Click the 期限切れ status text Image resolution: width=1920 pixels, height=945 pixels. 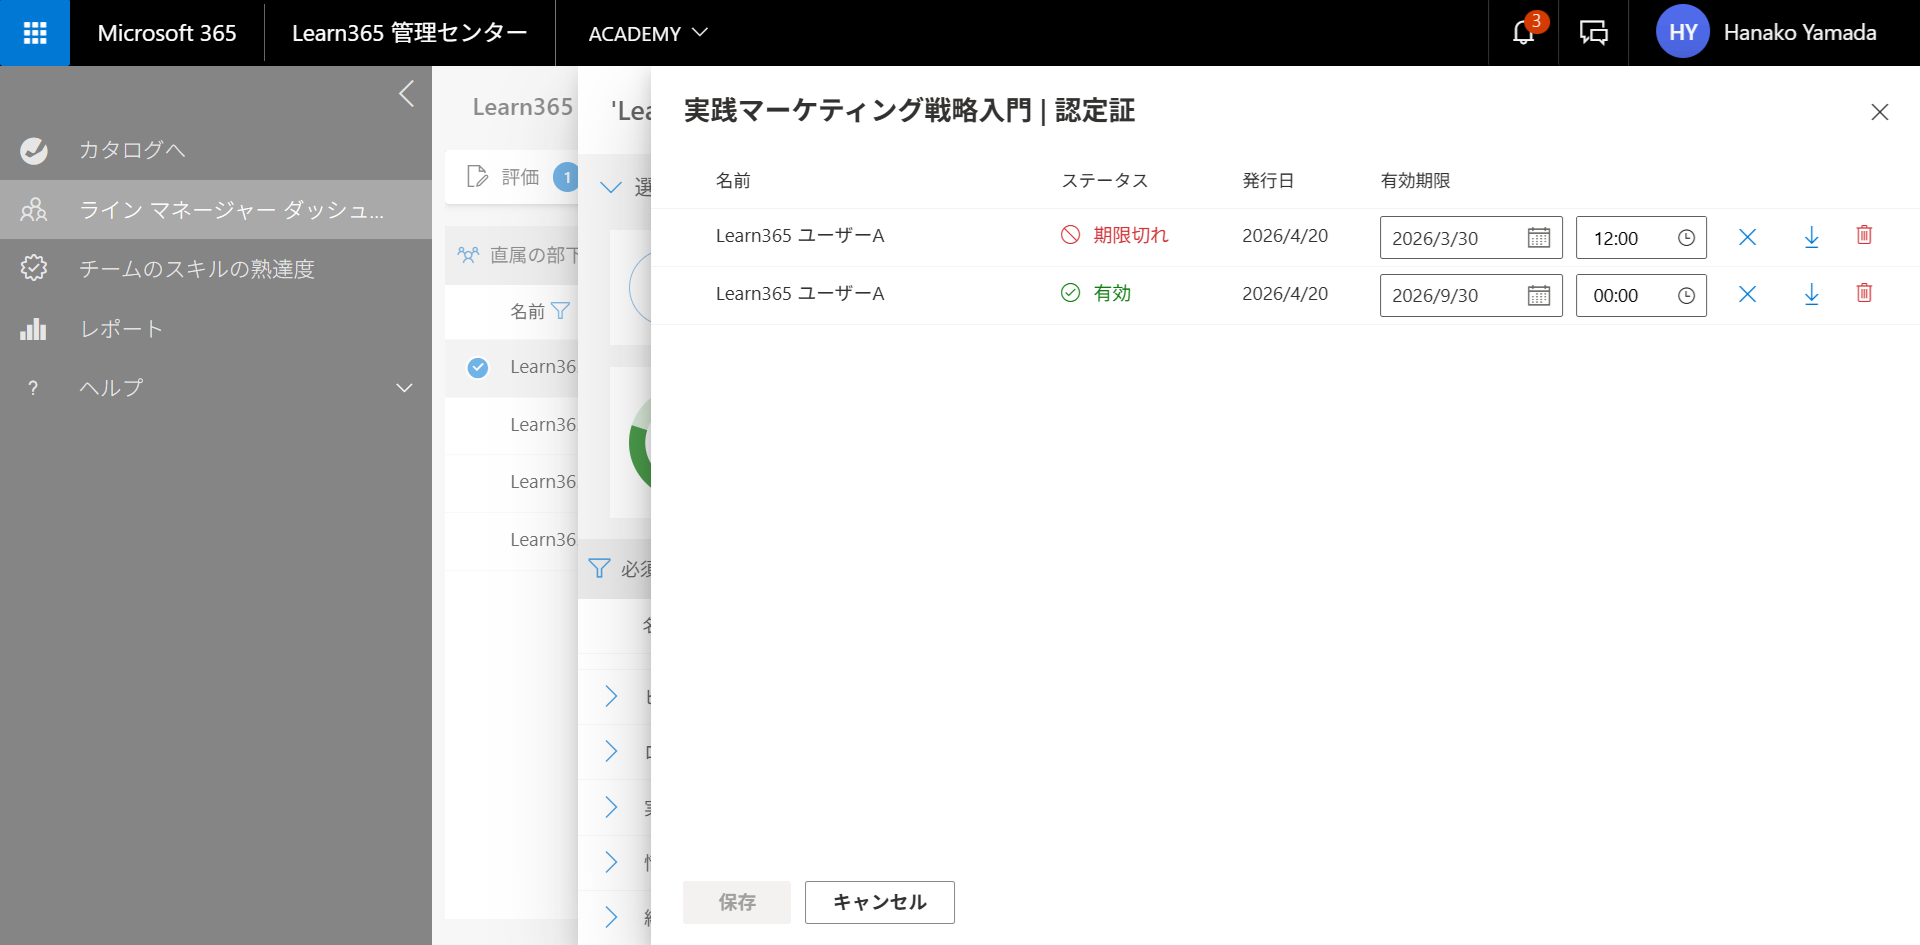(1131, 235)
